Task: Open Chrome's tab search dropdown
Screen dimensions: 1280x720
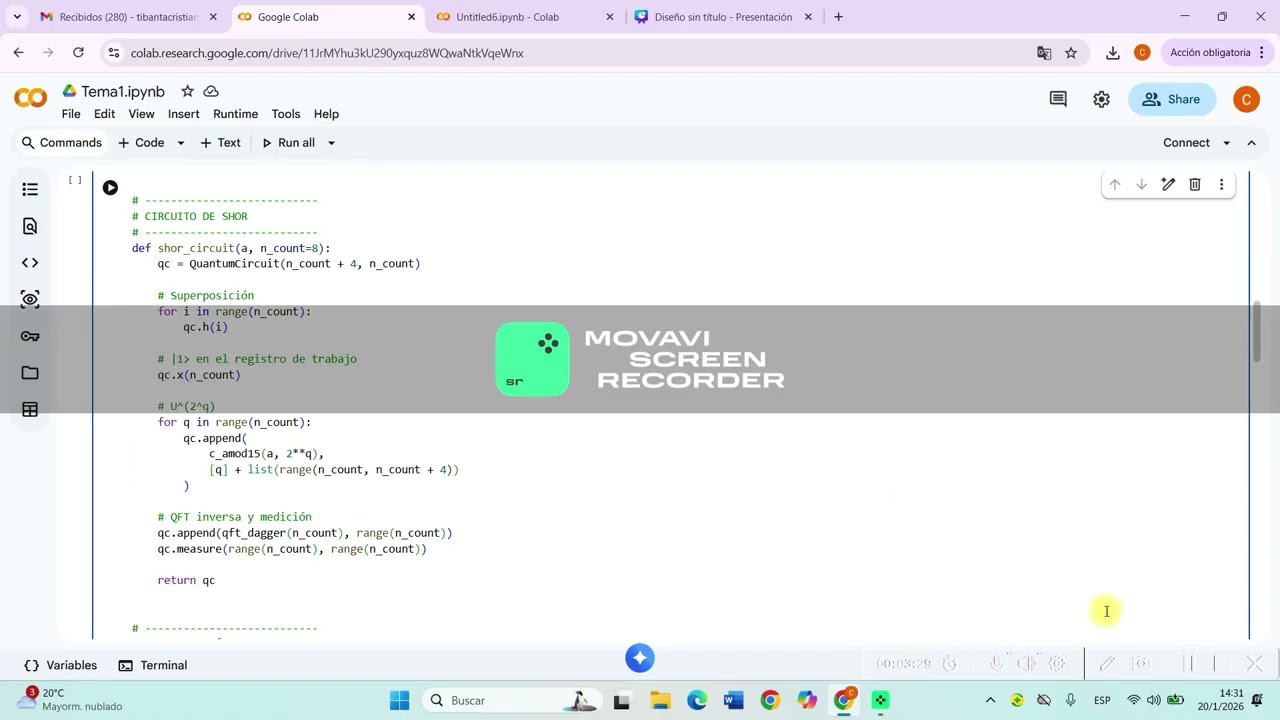Action: [x=17, y=17]
